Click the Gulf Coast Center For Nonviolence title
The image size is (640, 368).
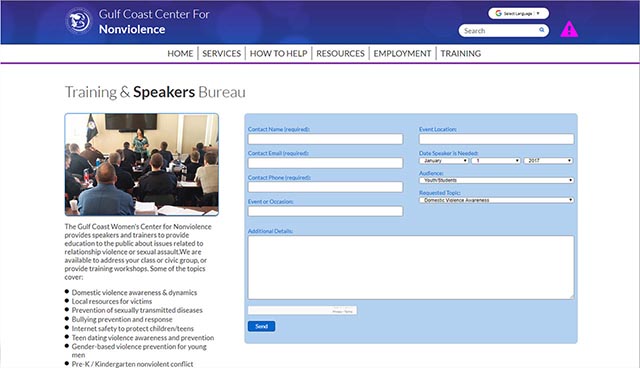tap(154, 22)
